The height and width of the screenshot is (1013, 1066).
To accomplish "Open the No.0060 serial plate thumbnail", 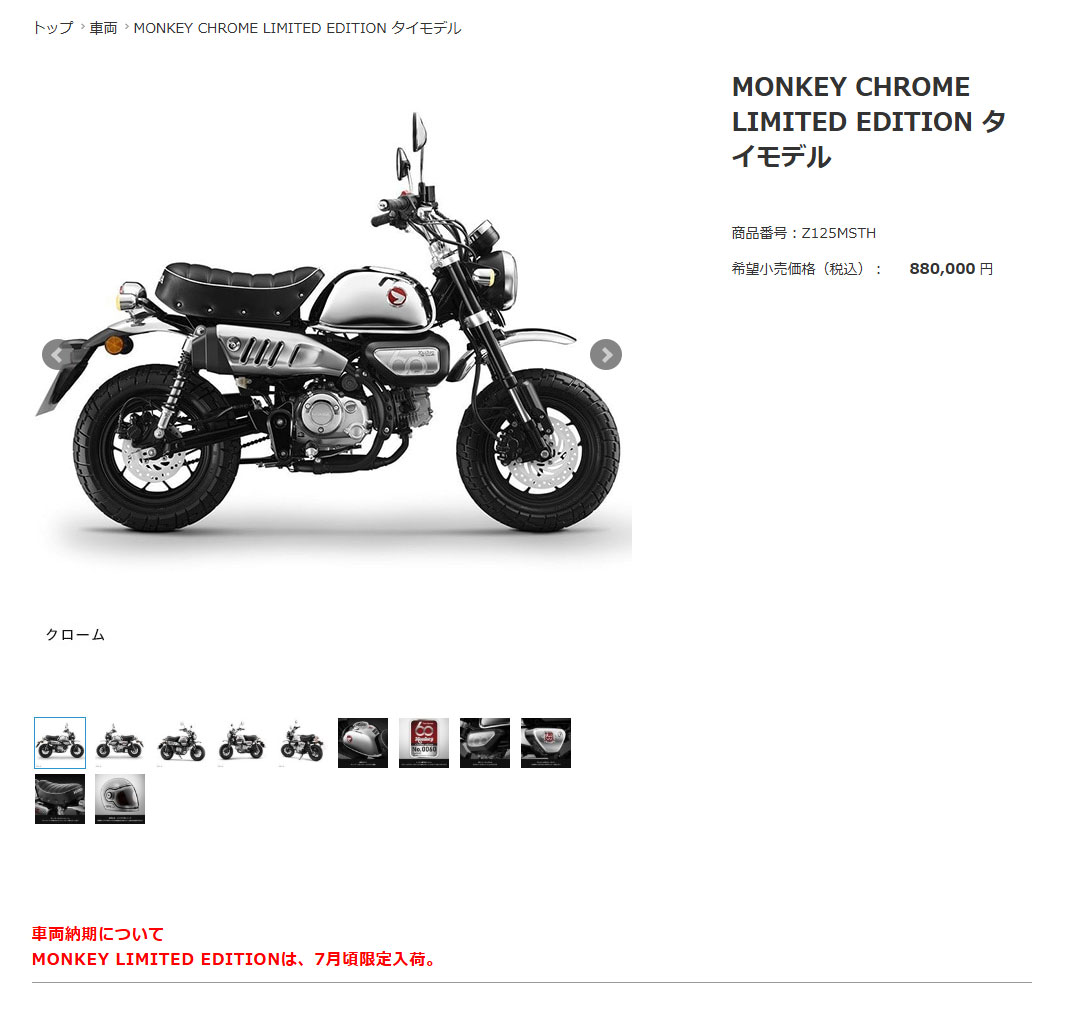I will 424,742.
